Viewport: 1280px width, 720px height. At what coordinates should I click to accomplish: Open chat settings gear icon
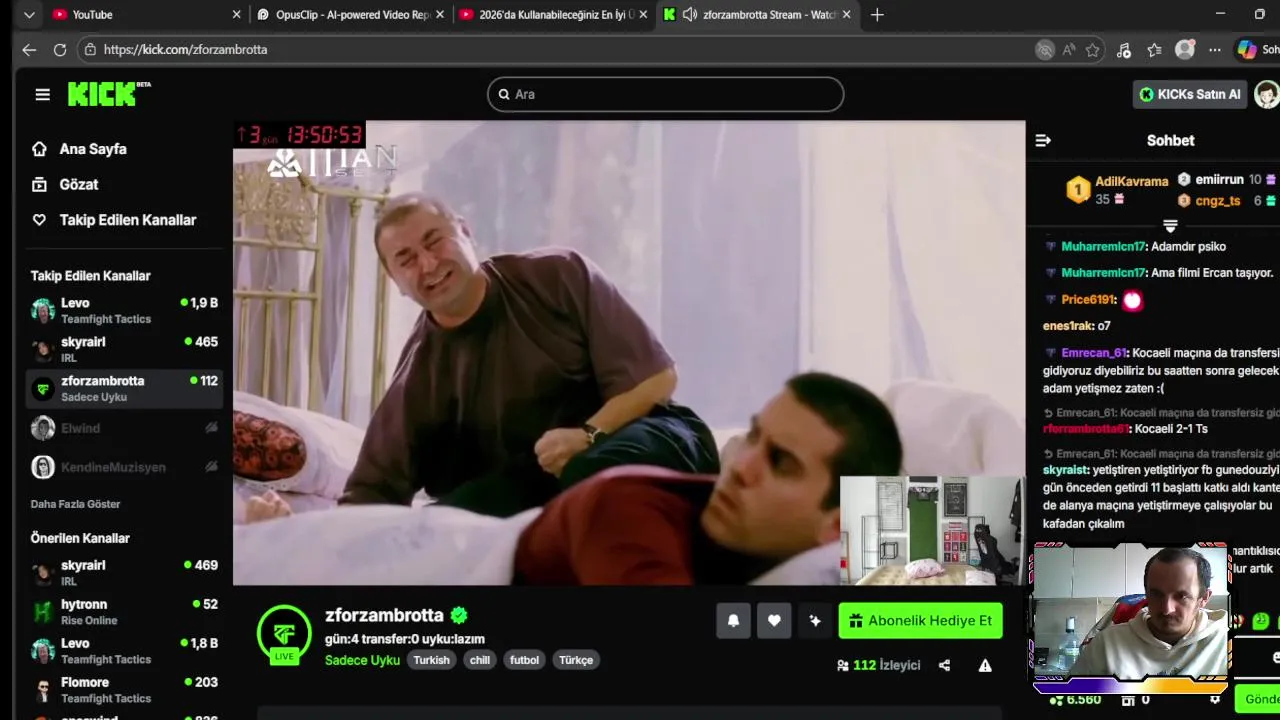pyautogui.click(x=1215, y=699)
